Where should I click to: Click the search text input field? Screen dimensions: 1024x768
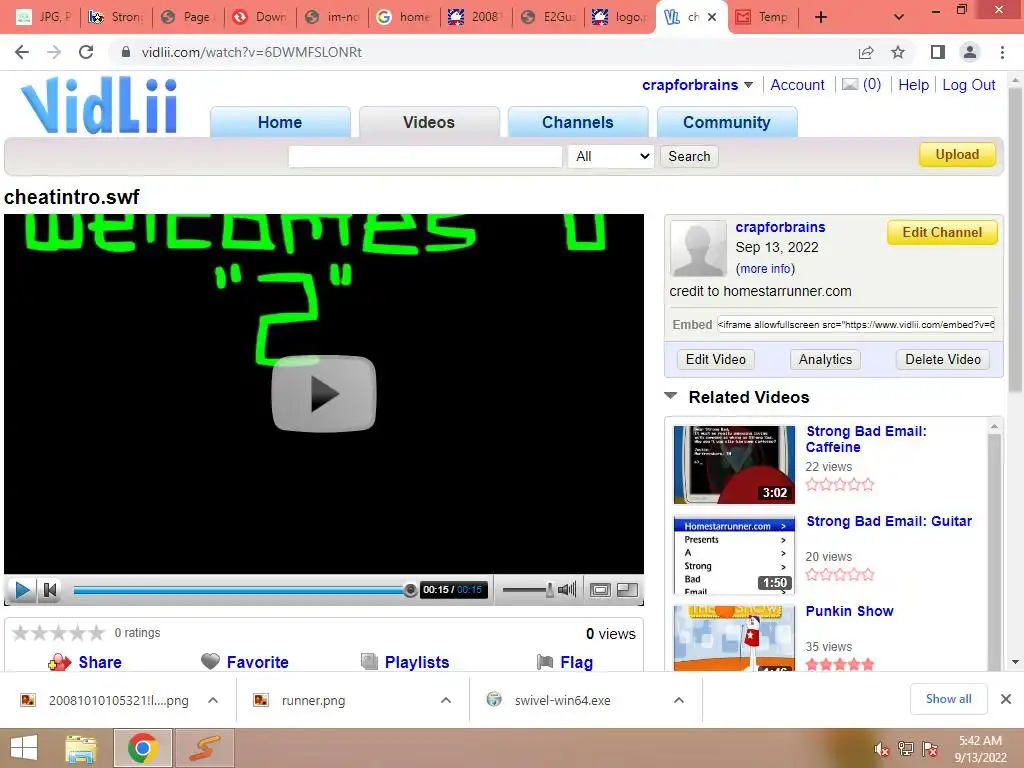pos(425,156)
